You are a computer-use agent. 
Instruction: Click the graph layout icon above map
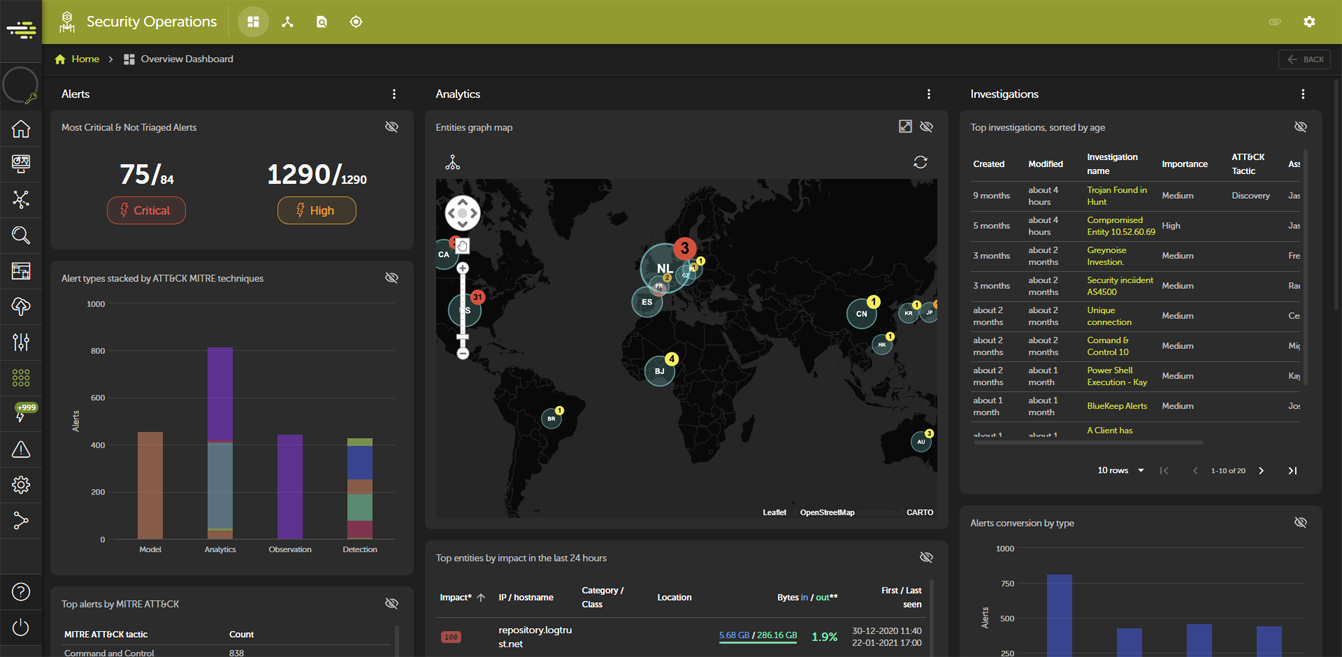(453, 162)
